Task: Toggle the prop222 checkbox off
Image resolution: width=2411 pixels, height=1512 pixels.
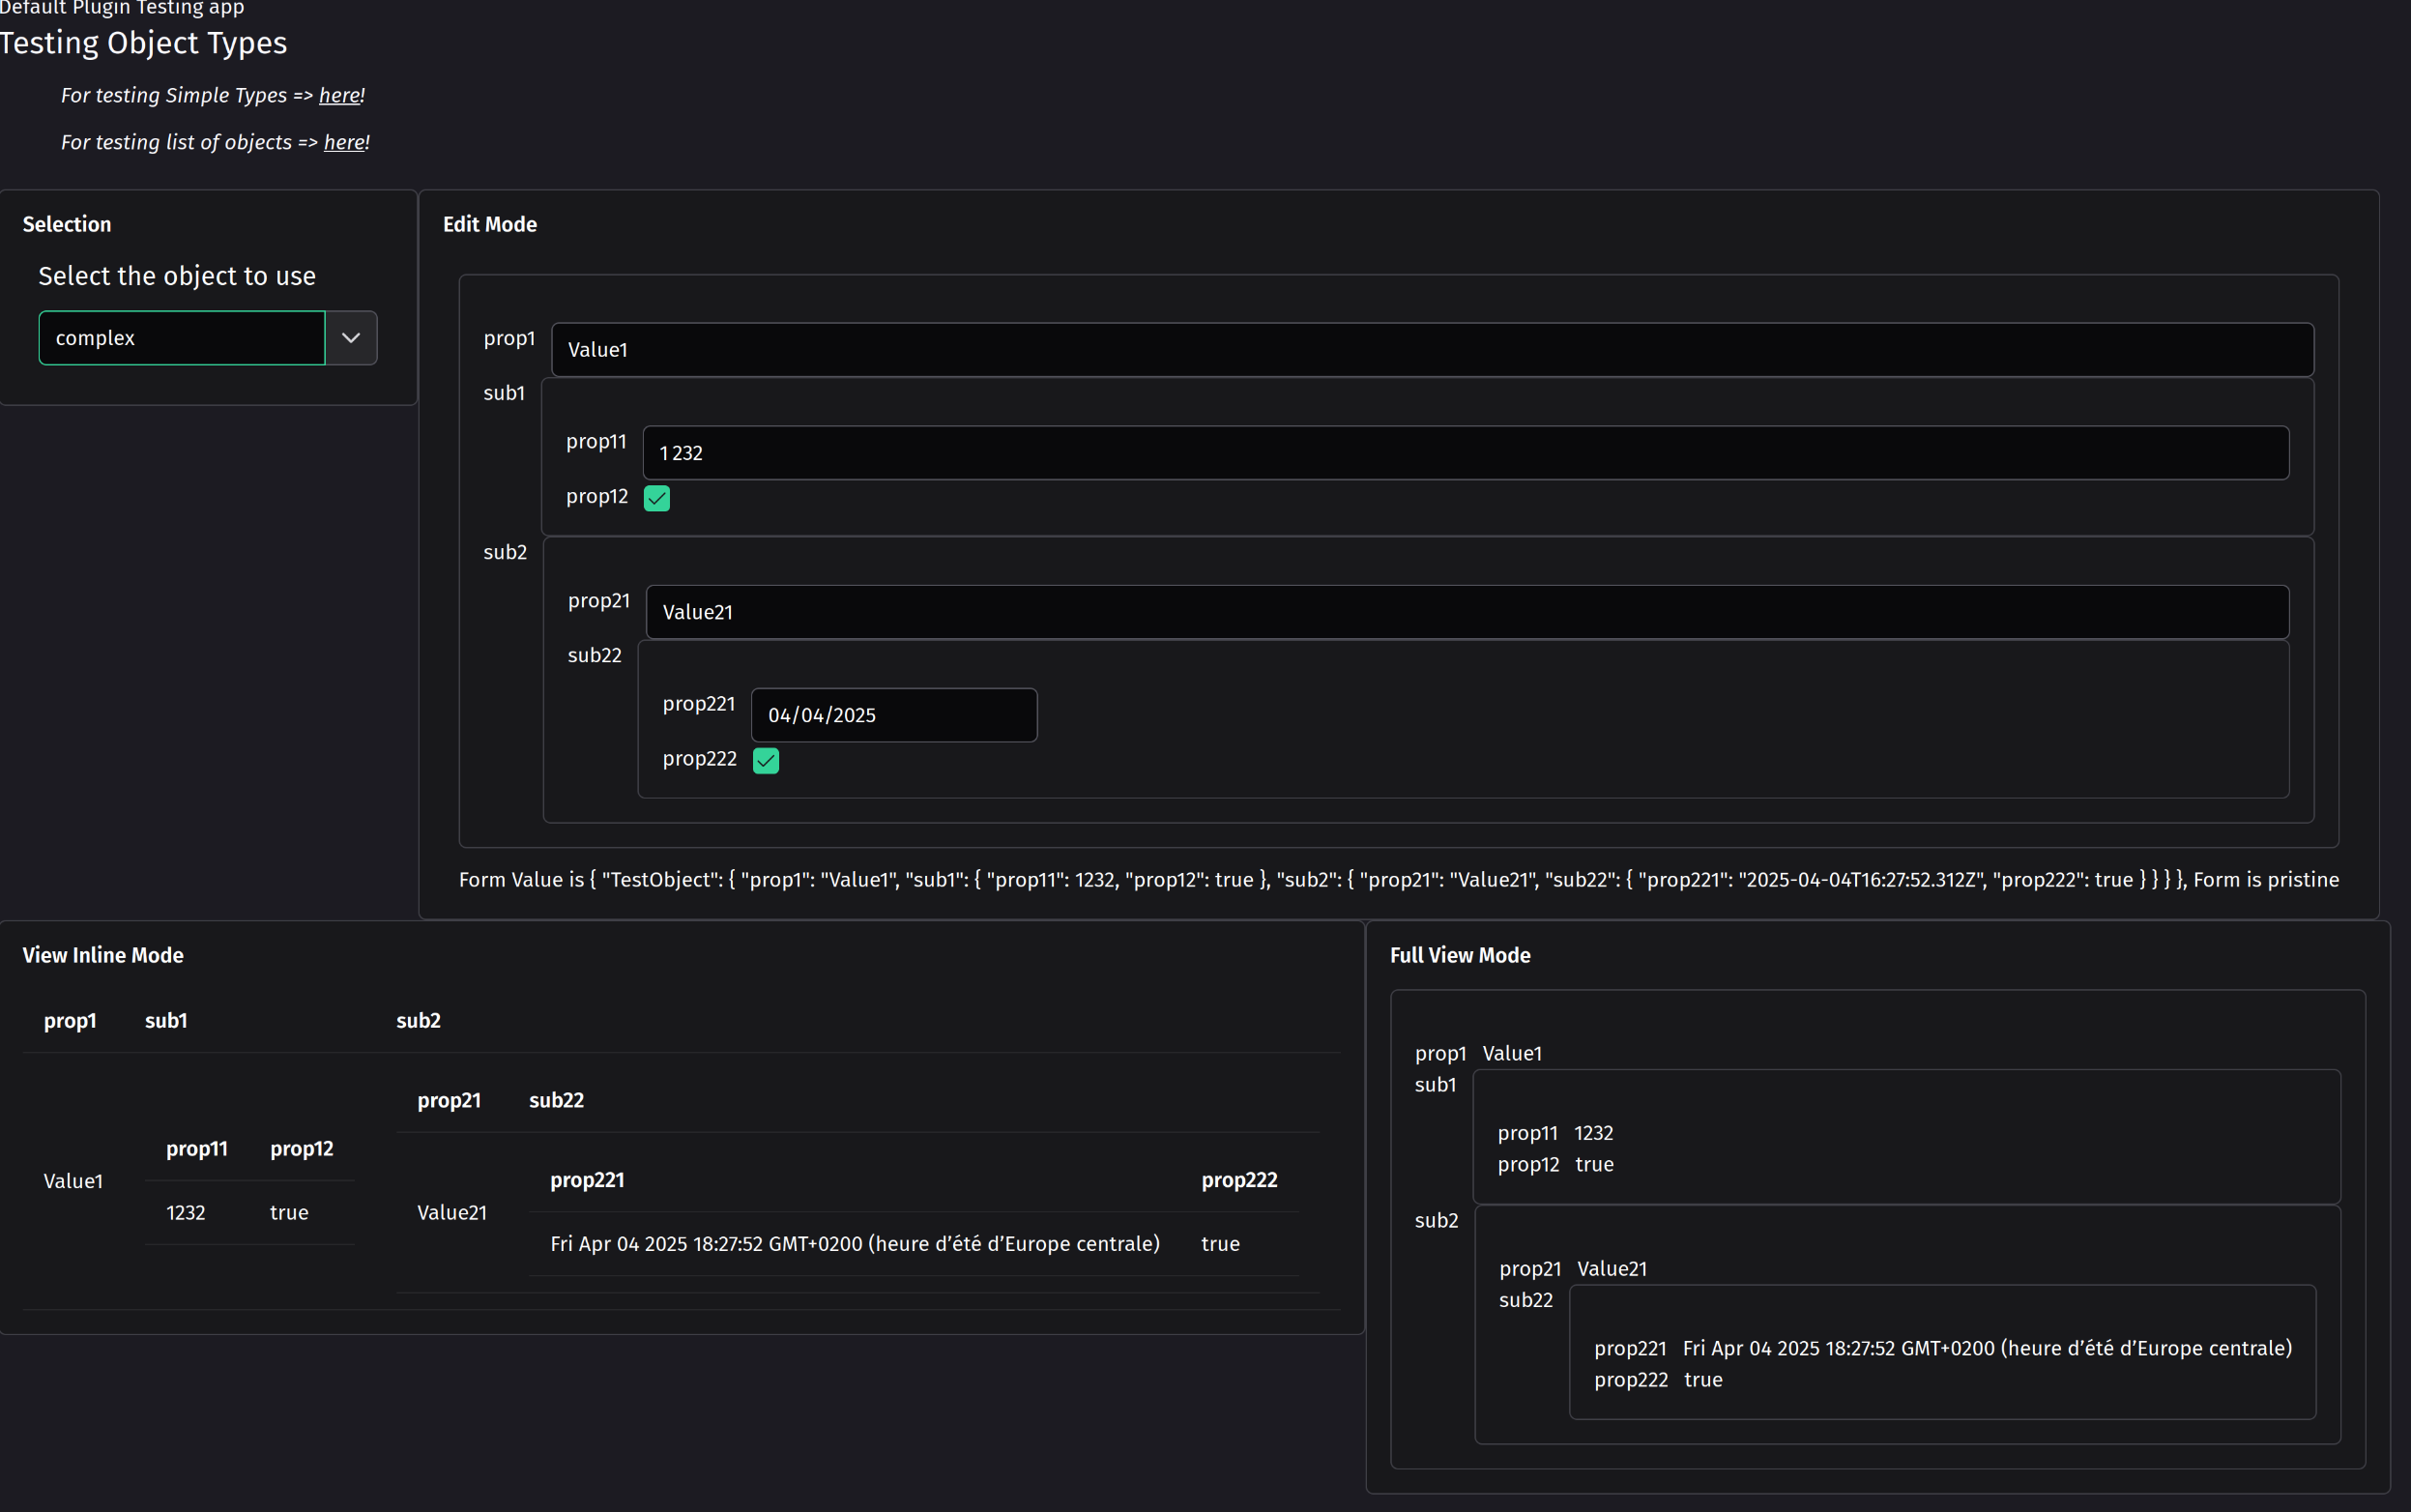Action: click(x=764, y=760)
